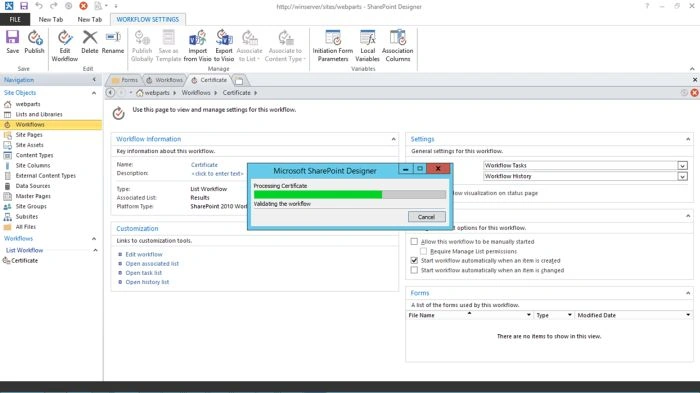Select Site Columns in navigation

click(x=33, y=165)
